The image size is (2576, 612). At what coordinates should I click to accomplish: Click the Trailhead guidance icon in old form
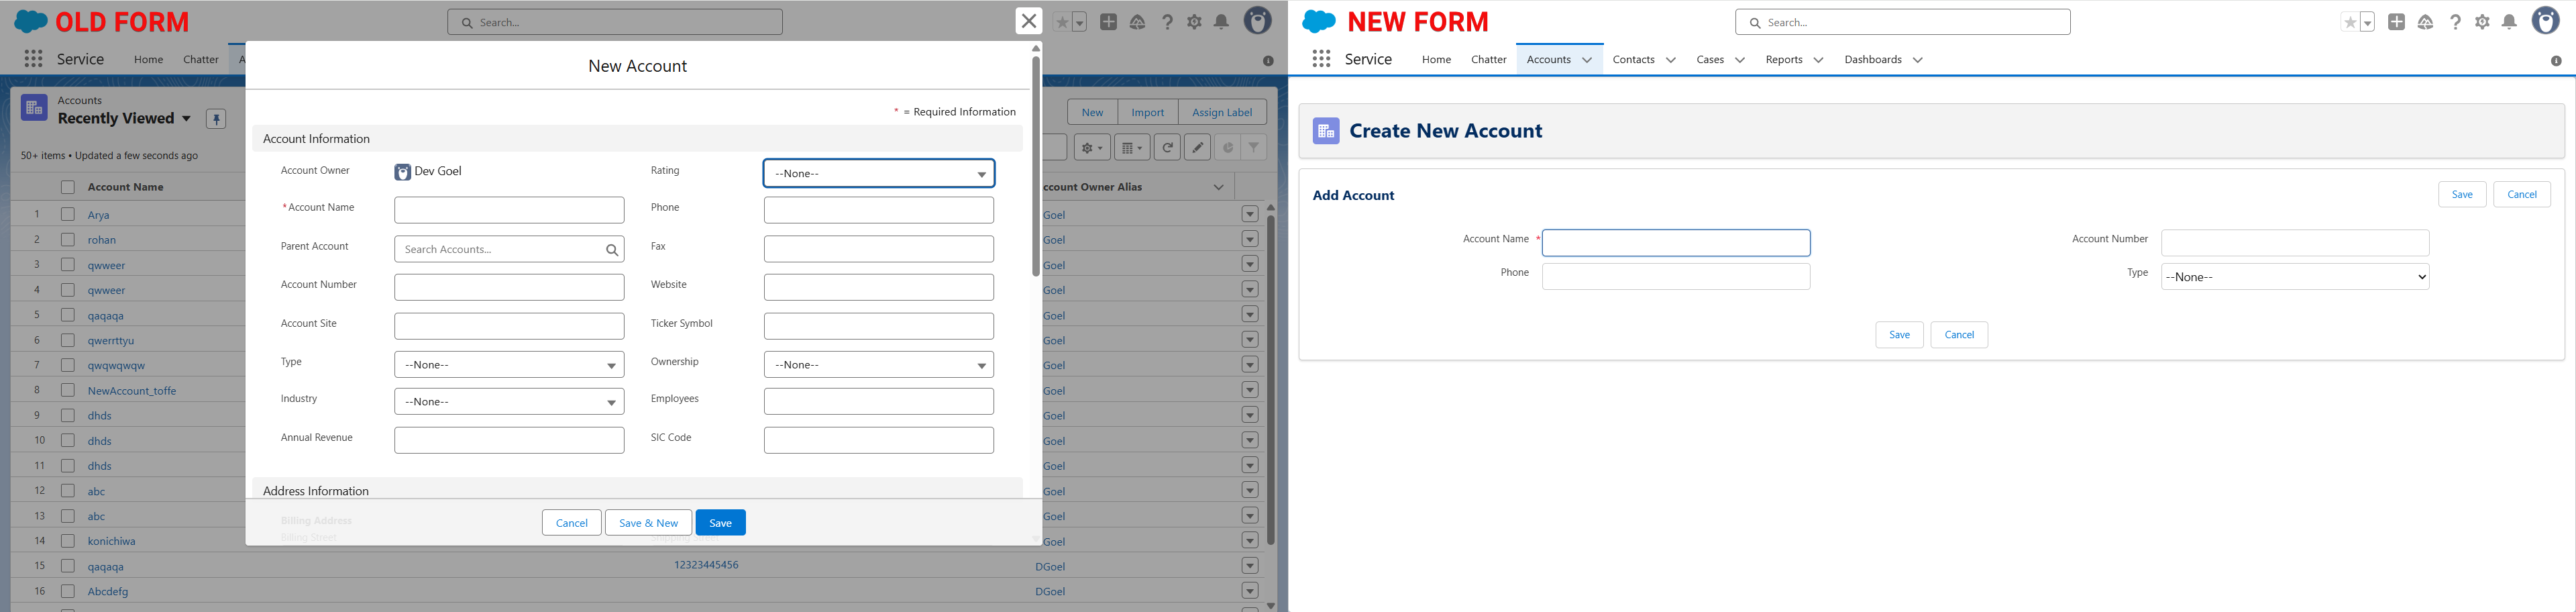1138,22
